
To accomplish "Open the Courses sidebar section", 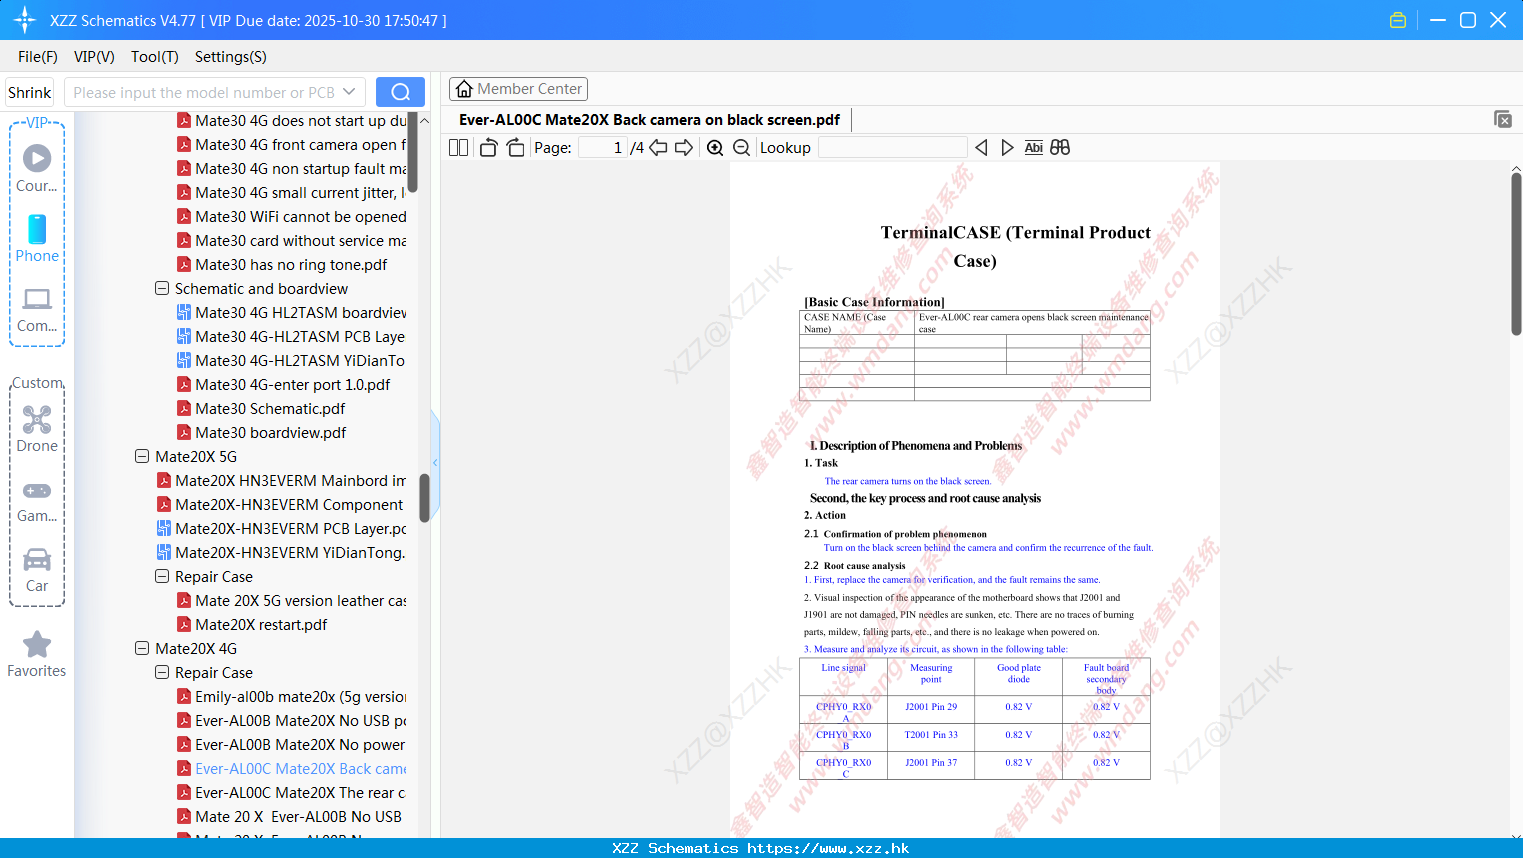I will [37, 168].
